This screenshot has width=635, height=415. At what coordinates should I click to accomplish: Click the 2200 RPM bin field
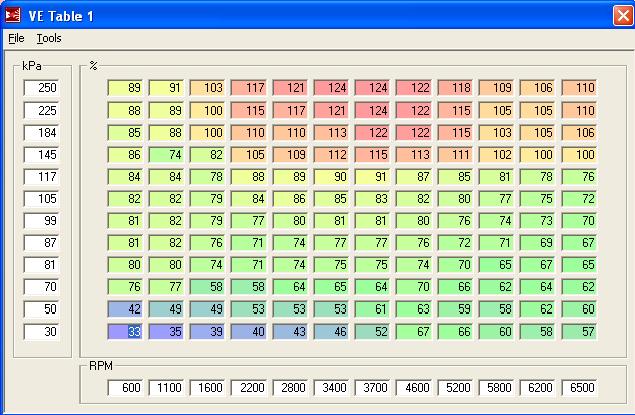[x=249, y=387]
